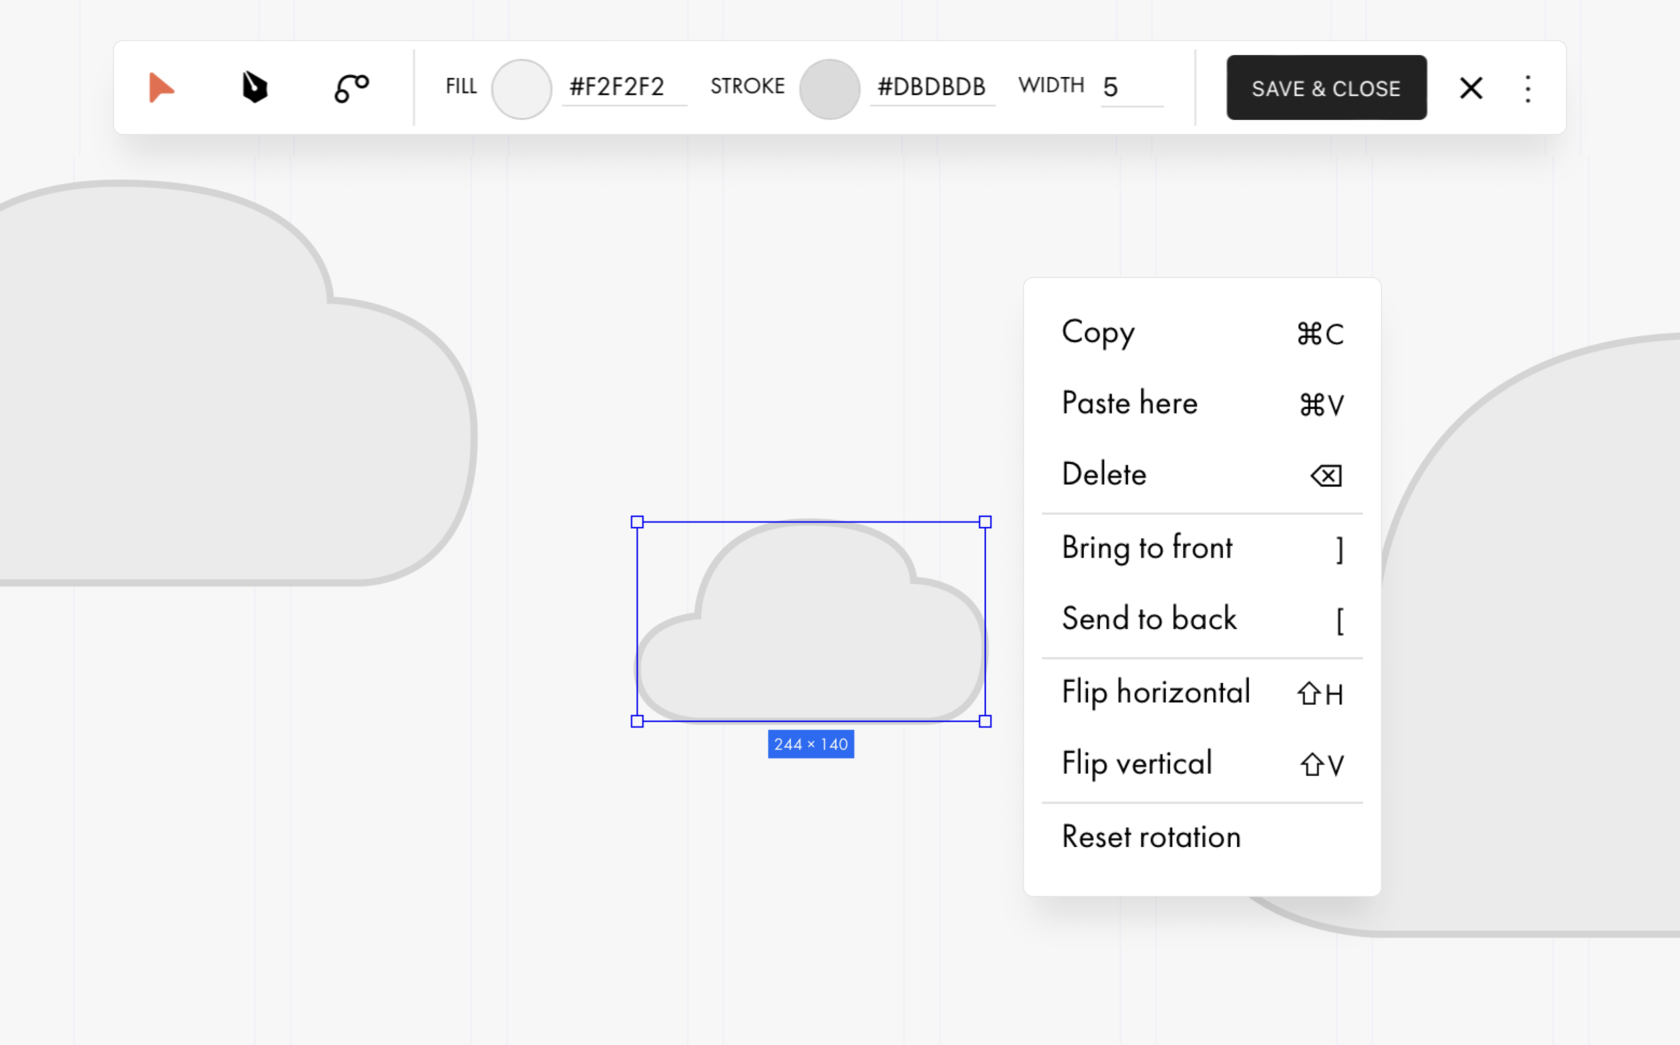This screenshot has height=1045, width=1680.
Task: Open the three-dot more options menu
Action: click(x=1528, y=89)
